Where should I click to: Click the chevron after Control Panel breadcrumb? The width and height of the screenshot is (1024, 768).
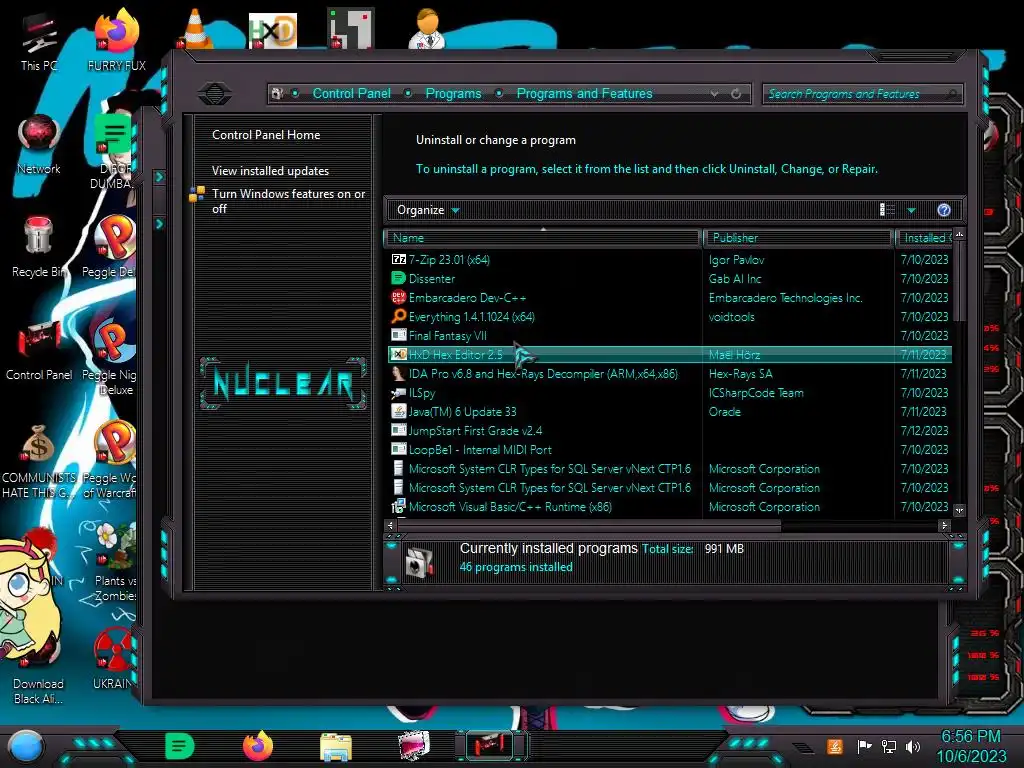click(x=408, y=93)
